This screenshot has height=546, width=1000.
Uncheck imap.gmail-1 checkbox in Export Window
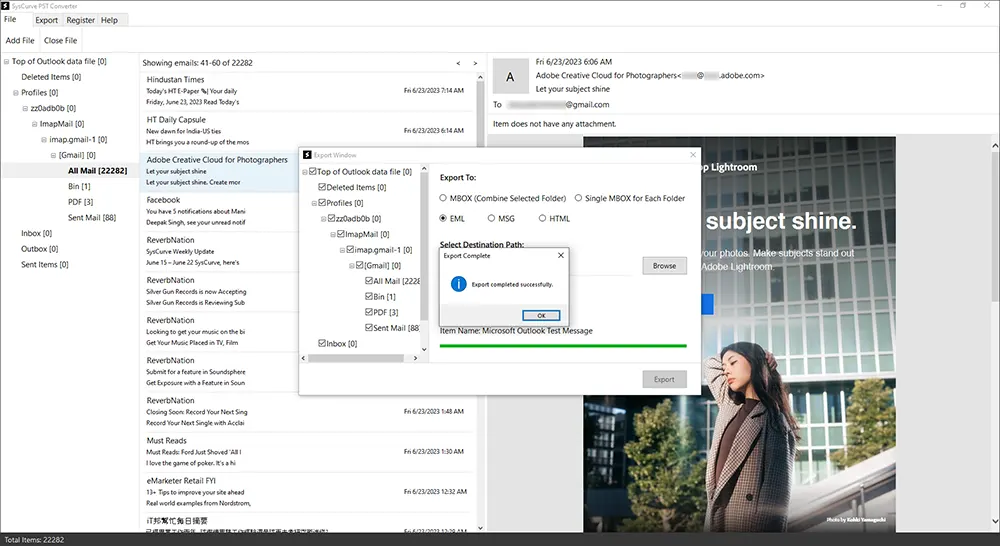coord(350,249)
